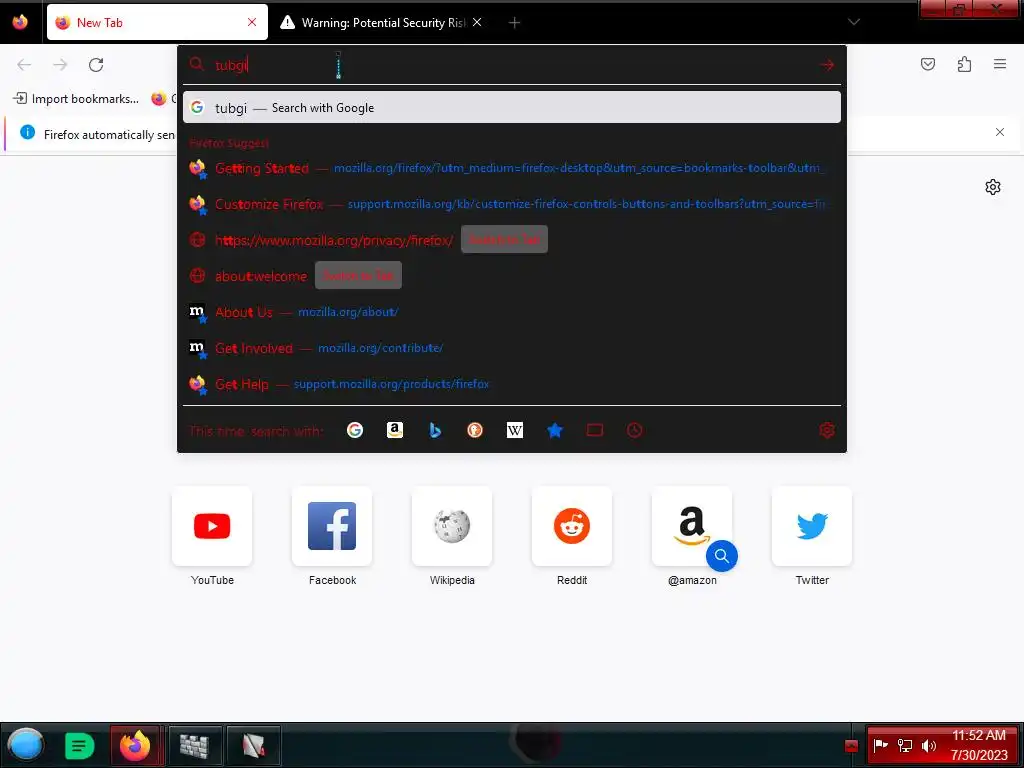Search history using the clock icon
This screenshot has width=1024, height=768.
tap(635, 430)
